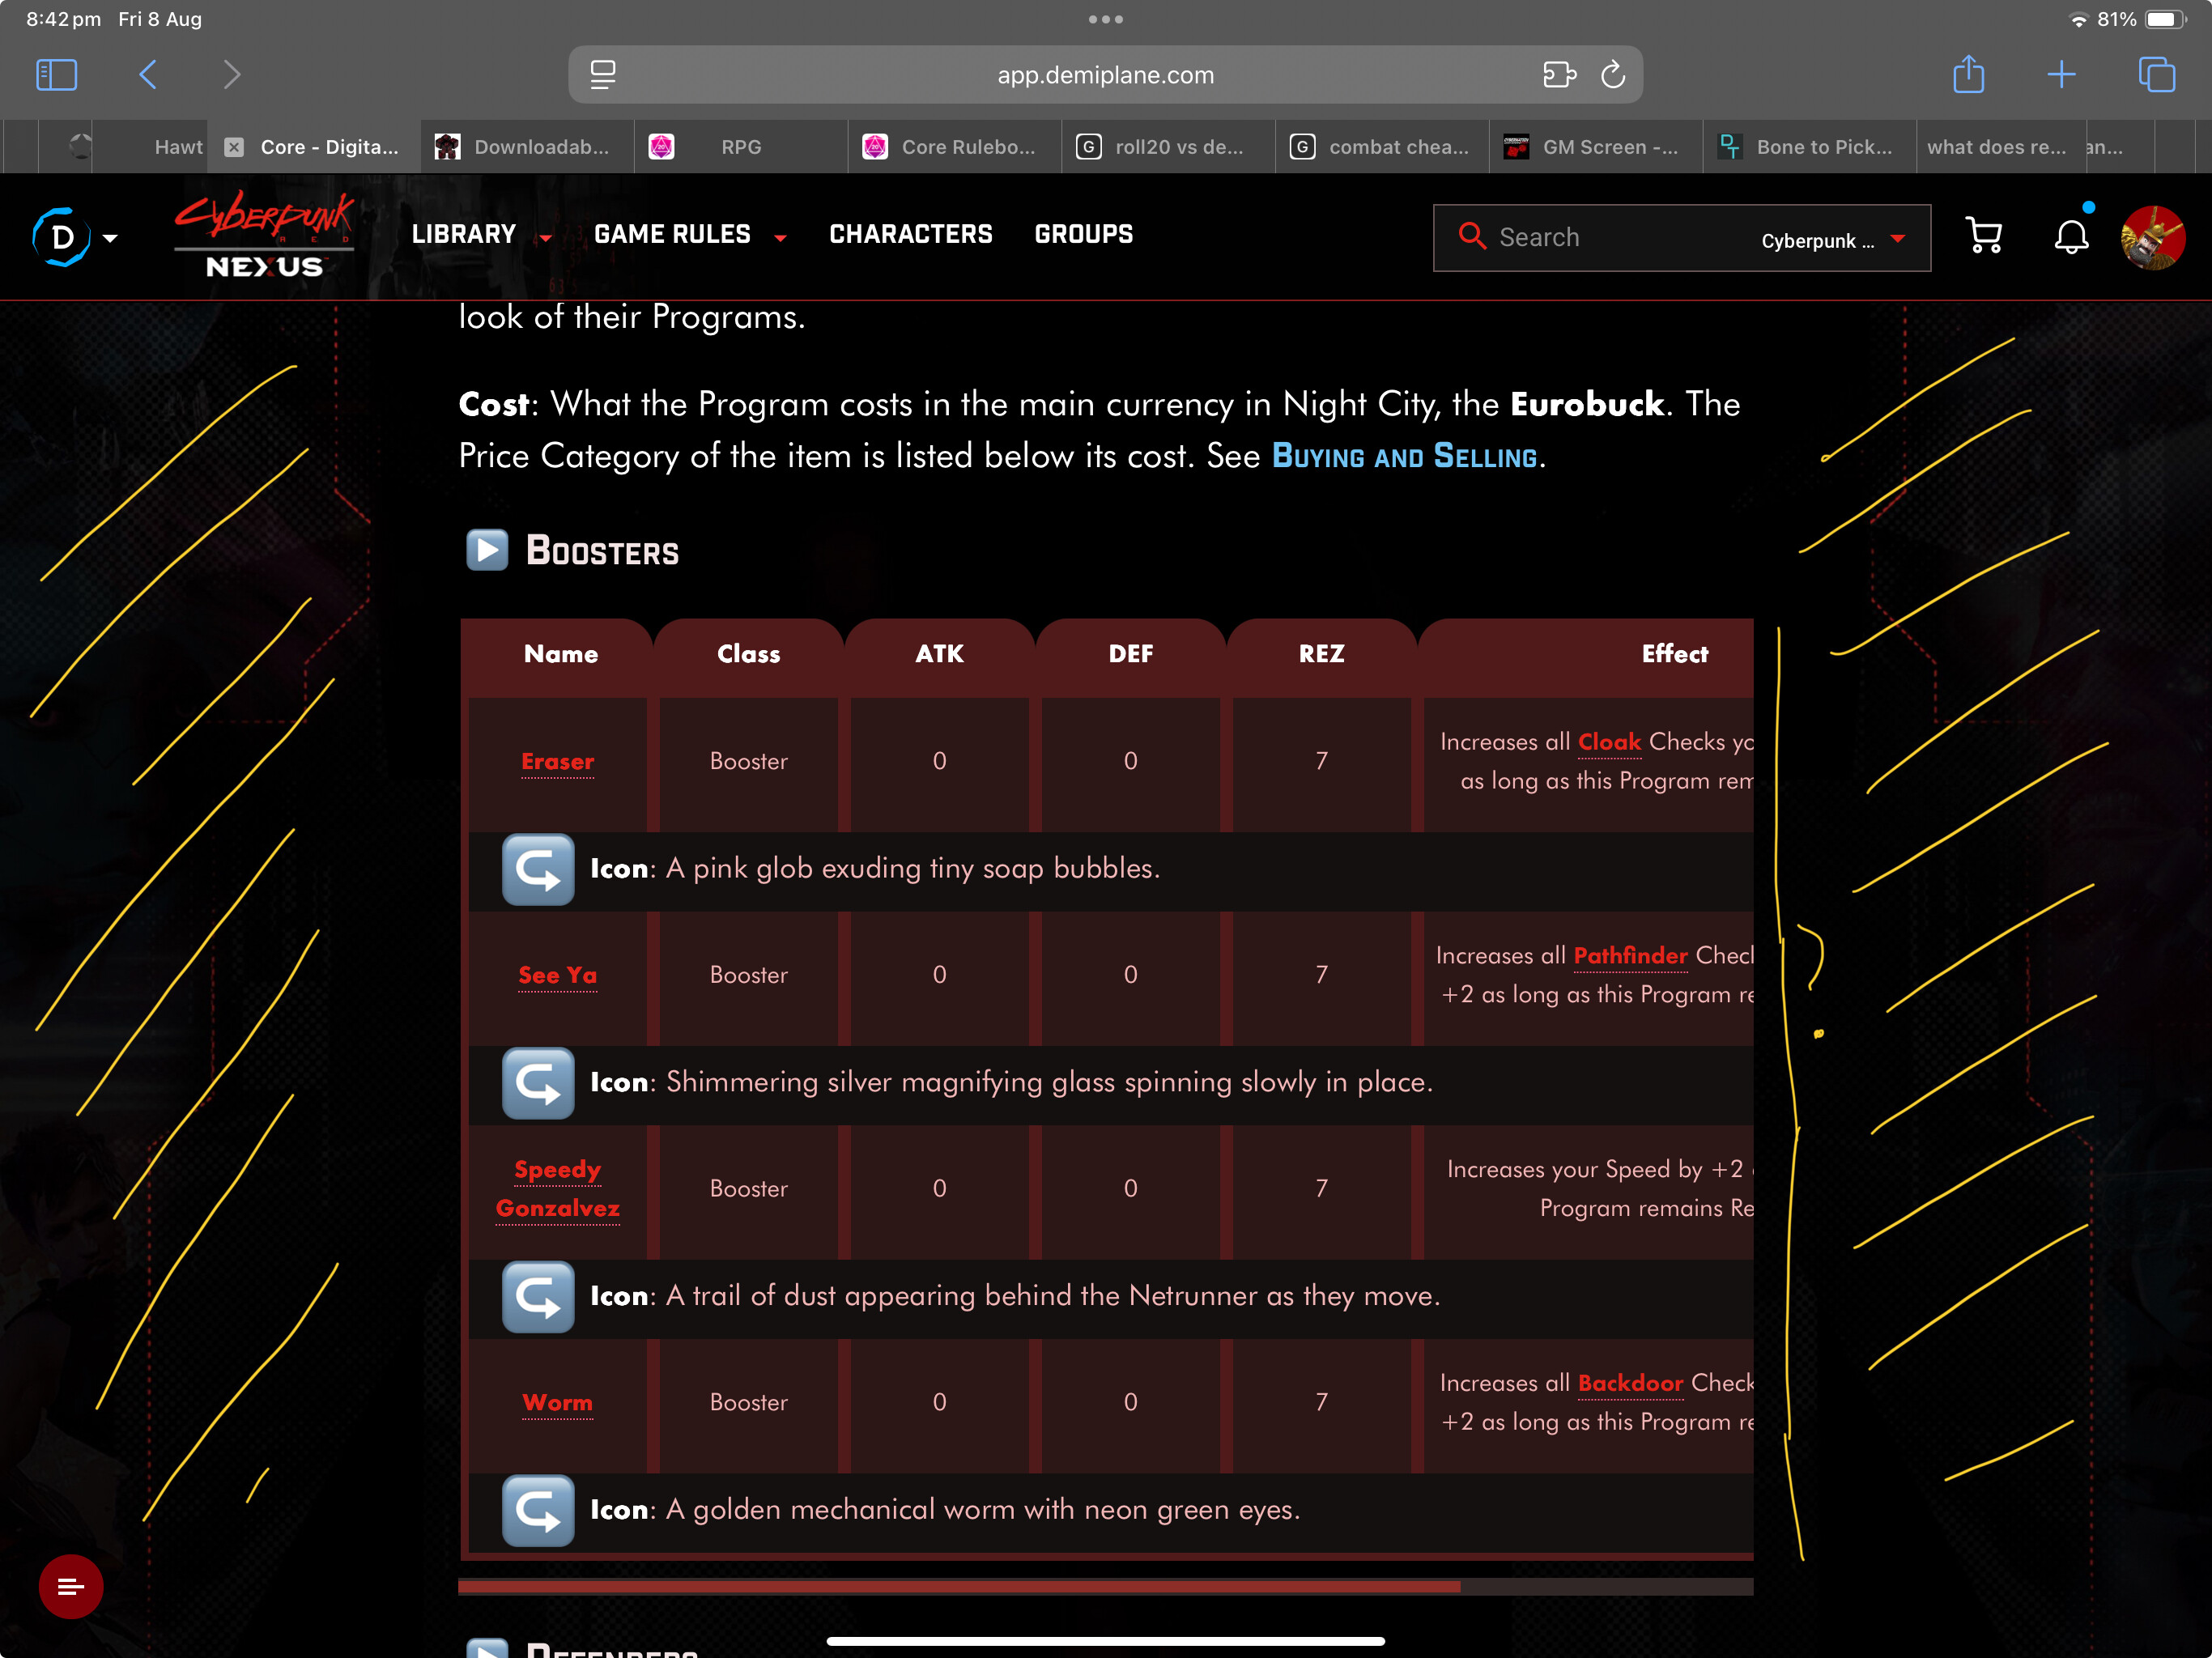Open Cyberpunk RED Nexus home logo
This screenshot has width=2212, height=1658.
pos(264,235)
